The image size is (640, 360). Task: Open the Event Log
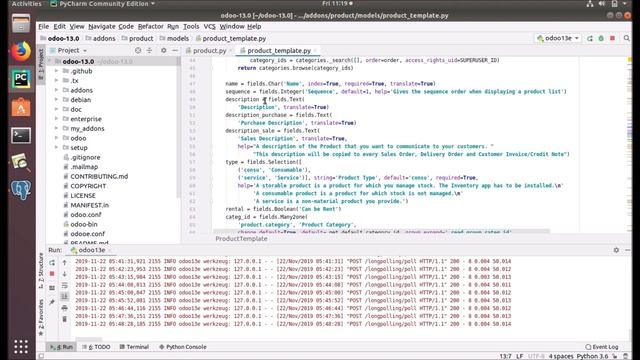point(602,347)
